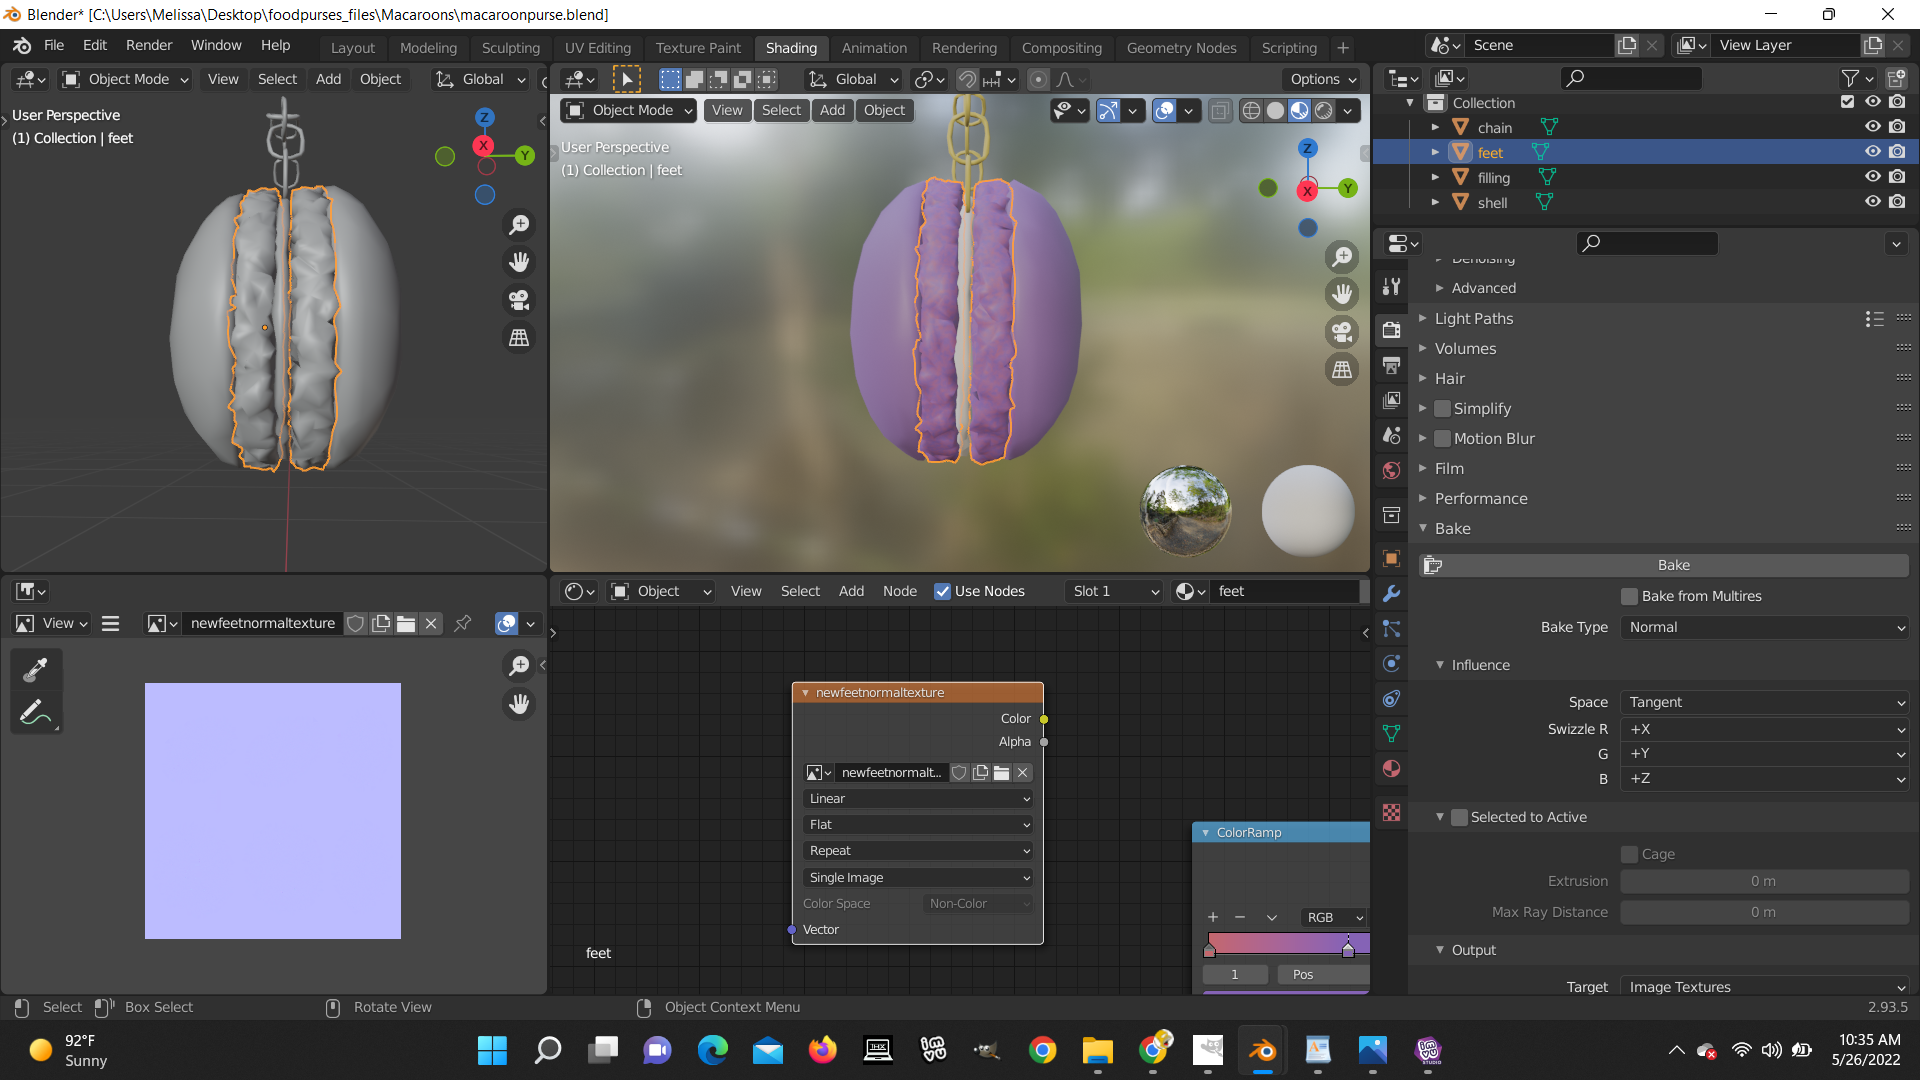Click the outliner search field
Screen dimensions: 1920x1080
(1631, 78)
